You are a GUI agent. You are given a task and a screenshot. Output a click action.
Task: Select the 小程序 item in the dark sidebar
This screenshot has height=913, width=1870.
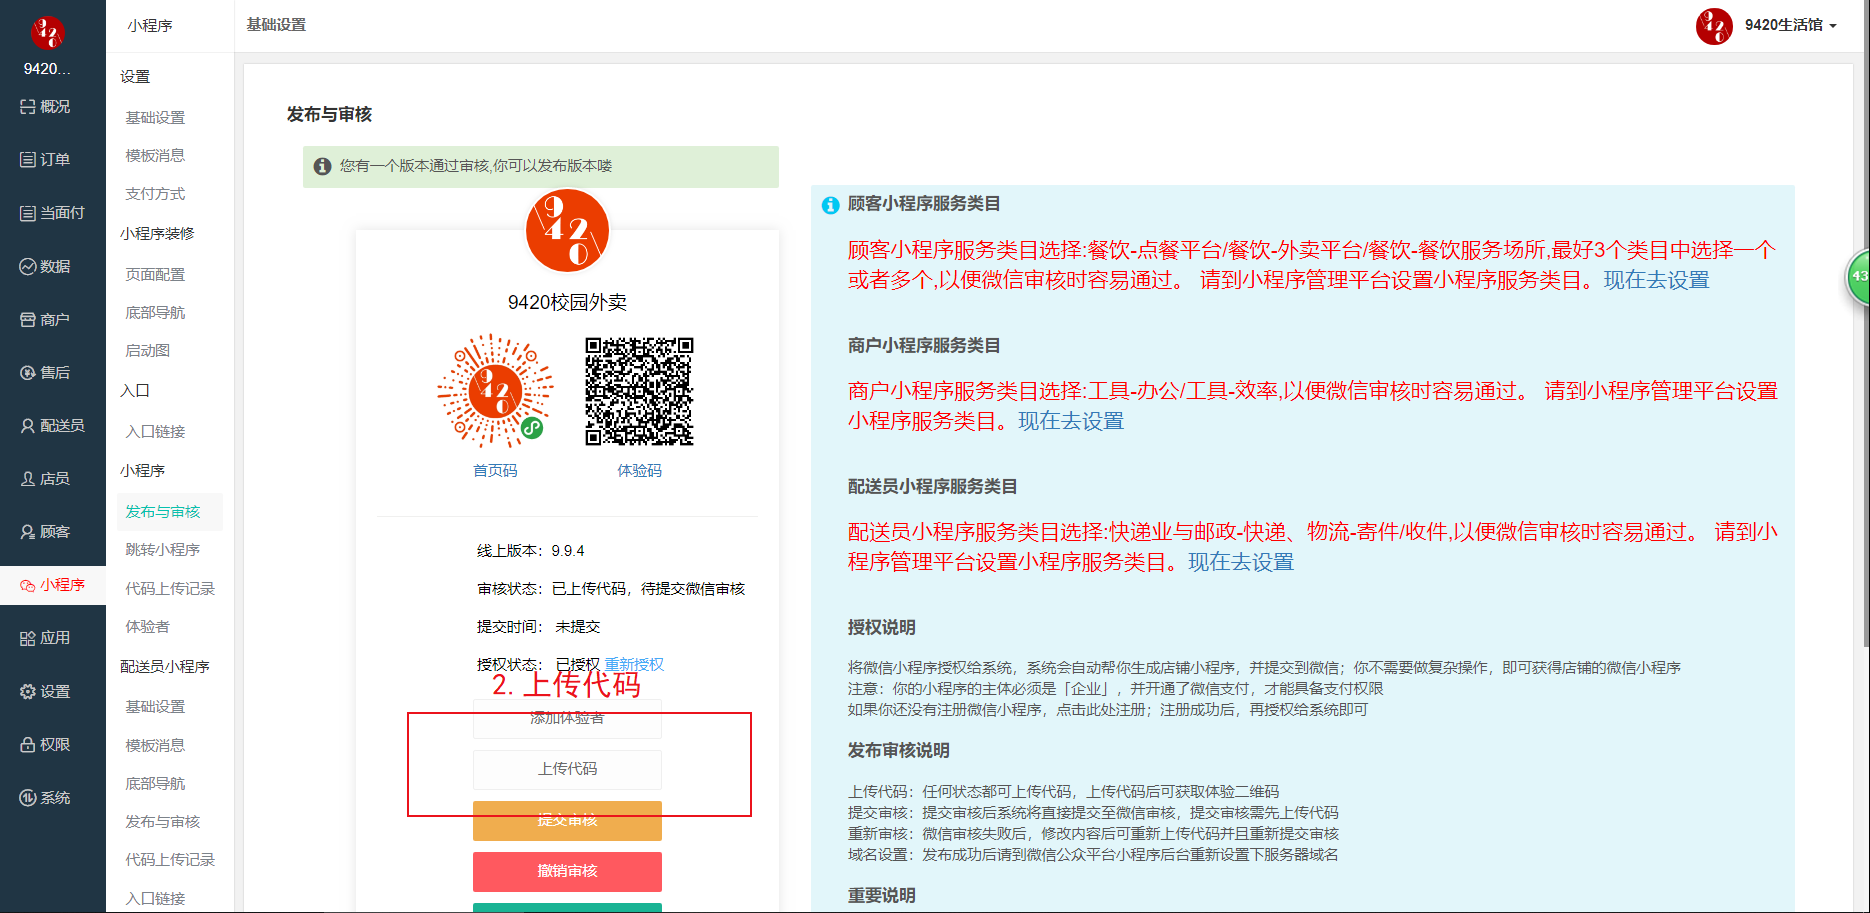(x=52, y=585)
